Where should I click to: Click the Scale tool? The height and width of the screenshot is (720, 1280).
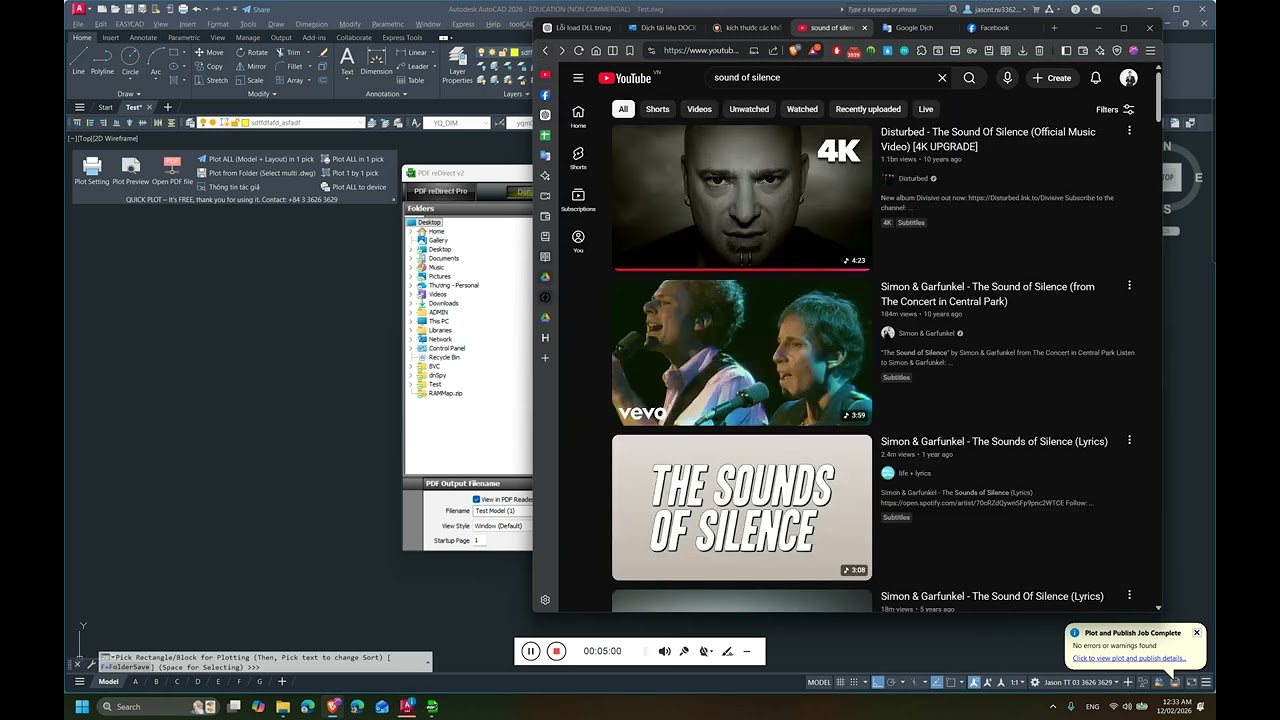pos(249,80)
